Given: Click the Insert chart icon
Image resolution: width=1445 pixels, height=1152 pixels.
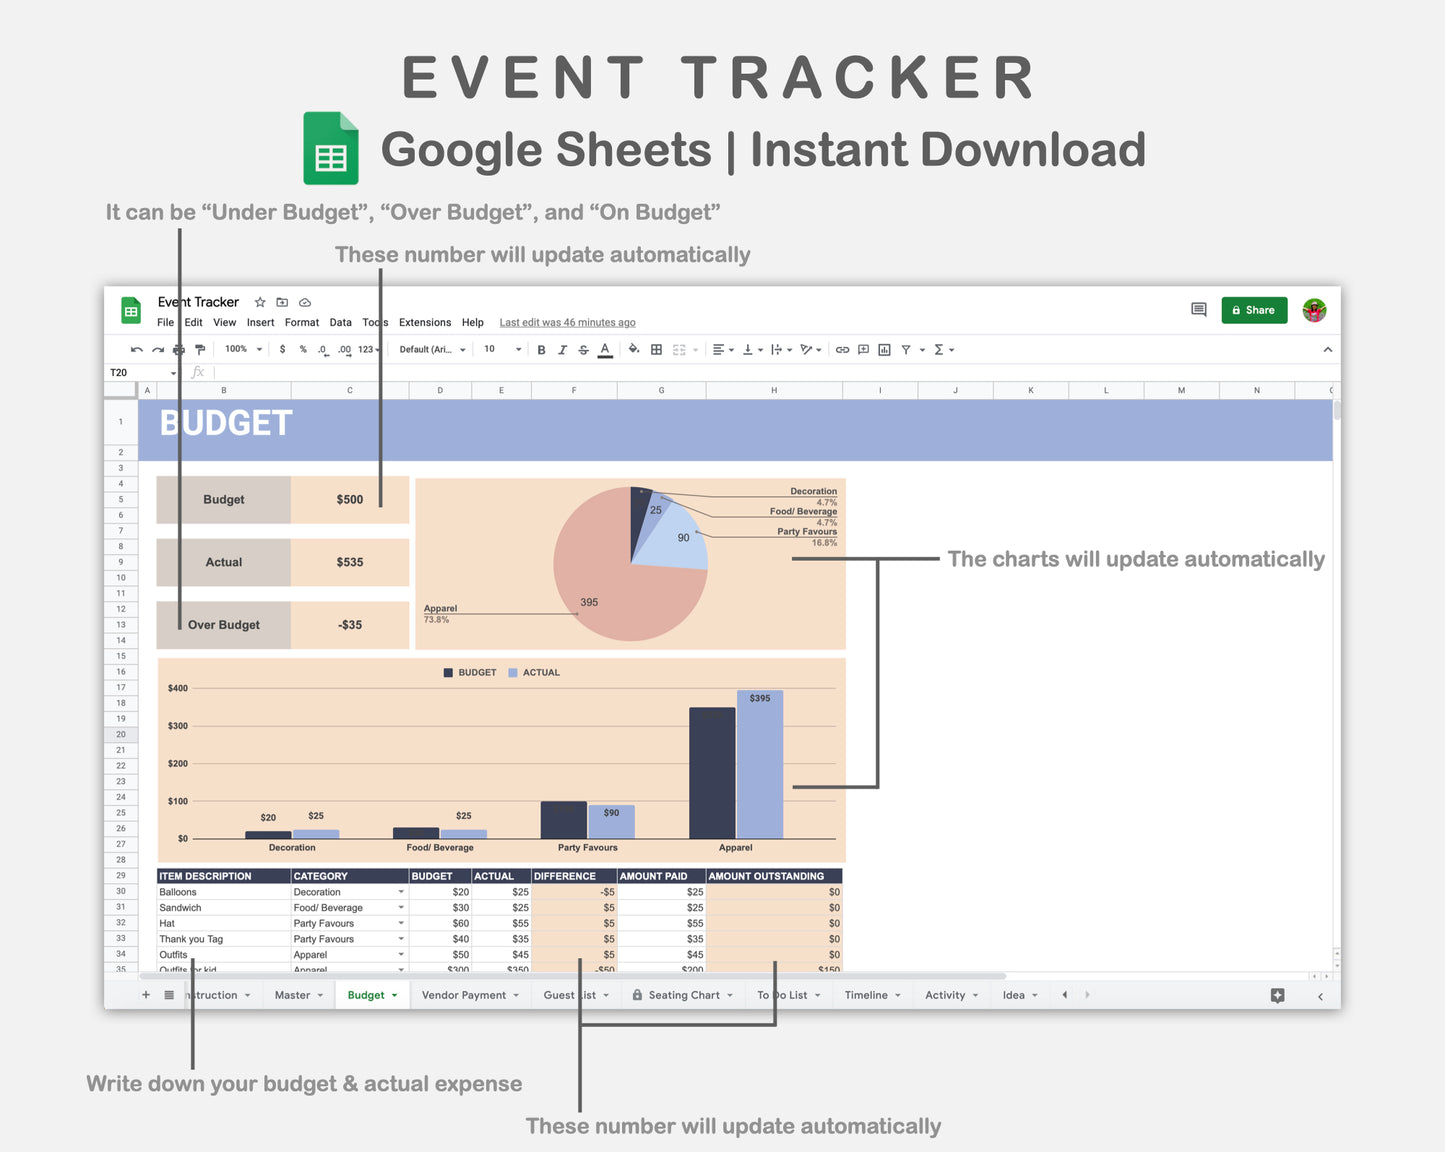Looking at the screenshot, I should 884,349.
